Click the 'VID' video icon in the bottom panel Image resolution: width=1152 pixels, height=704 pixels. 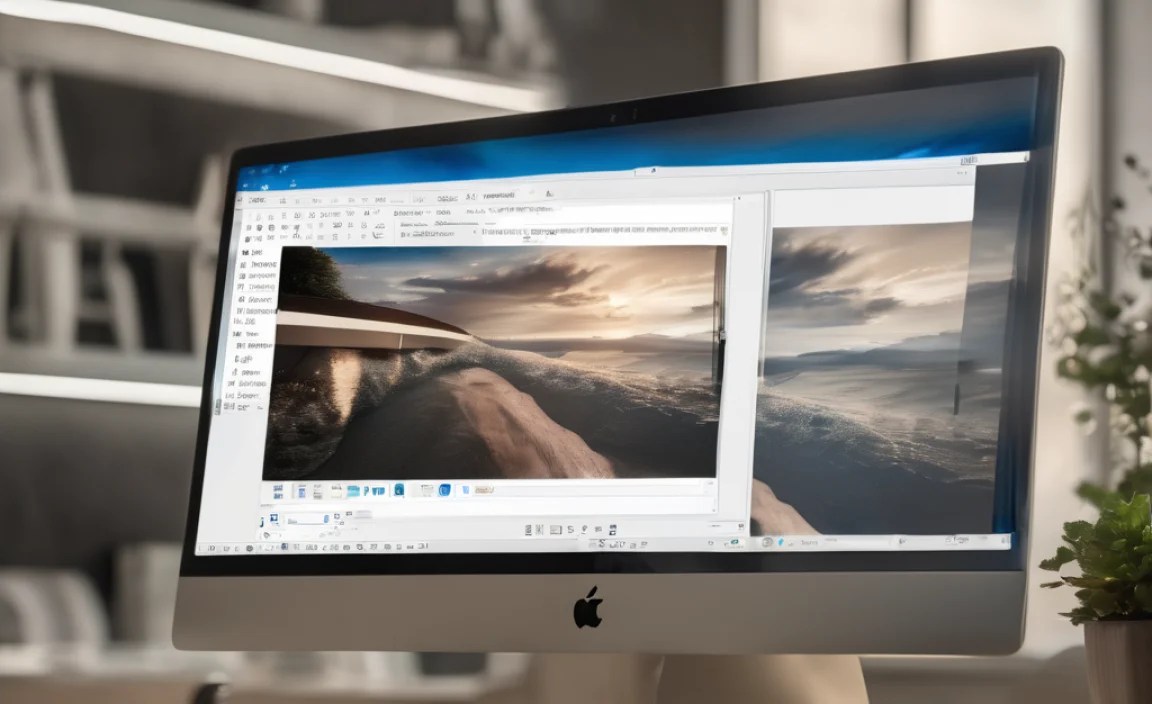(382, 490)
